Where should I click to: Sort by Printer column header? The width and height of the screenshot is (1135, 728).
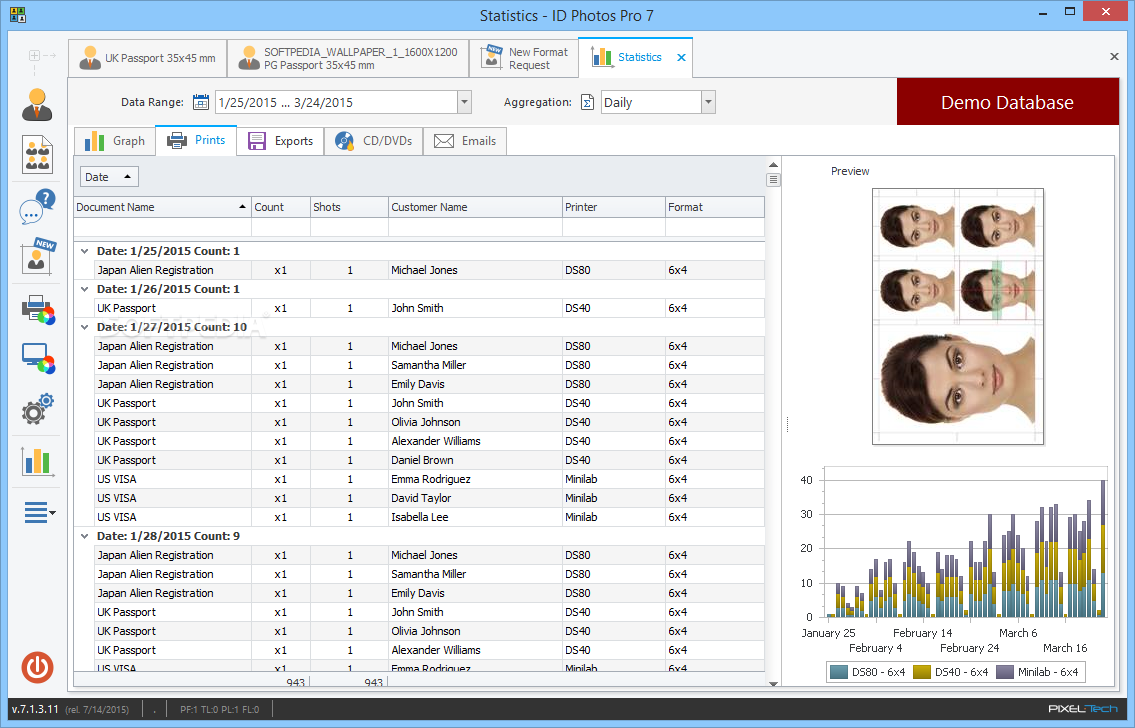[x=614, y=207]
